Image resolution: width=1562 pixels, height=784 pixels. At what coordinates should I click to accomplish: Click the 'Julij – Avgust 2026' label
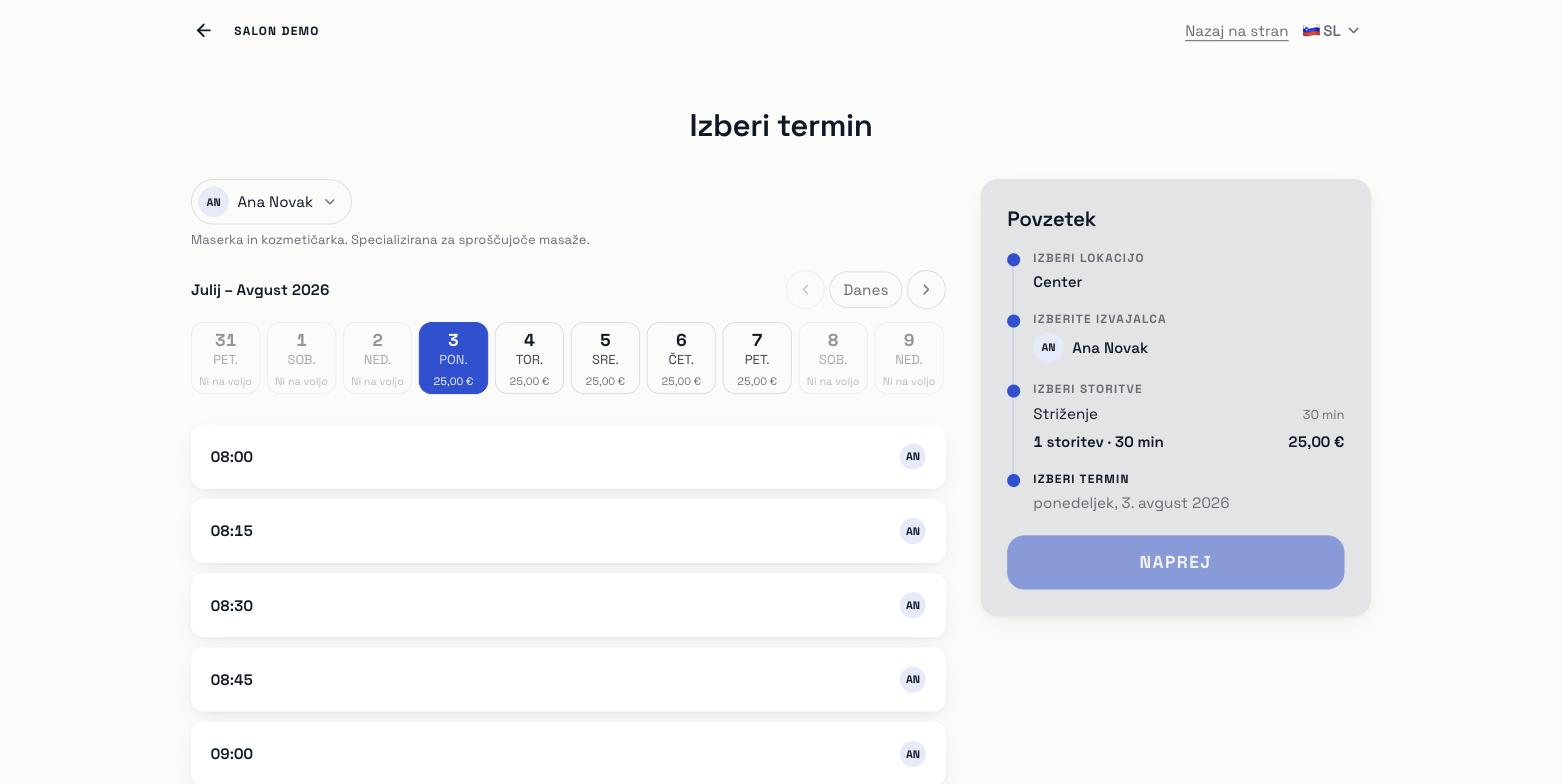(x=260, y=290)
